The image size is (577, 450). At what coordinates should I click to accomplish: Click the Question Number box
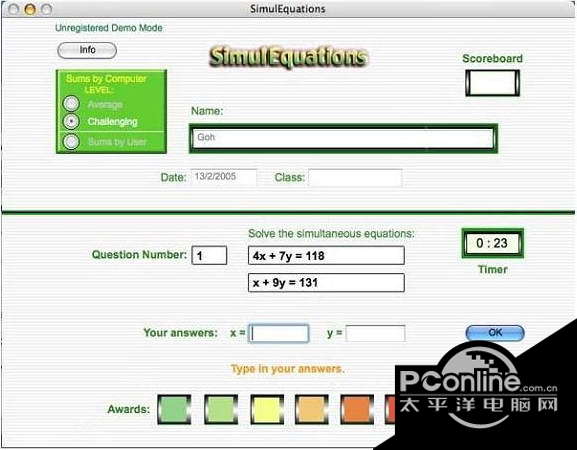pos(209,255)
